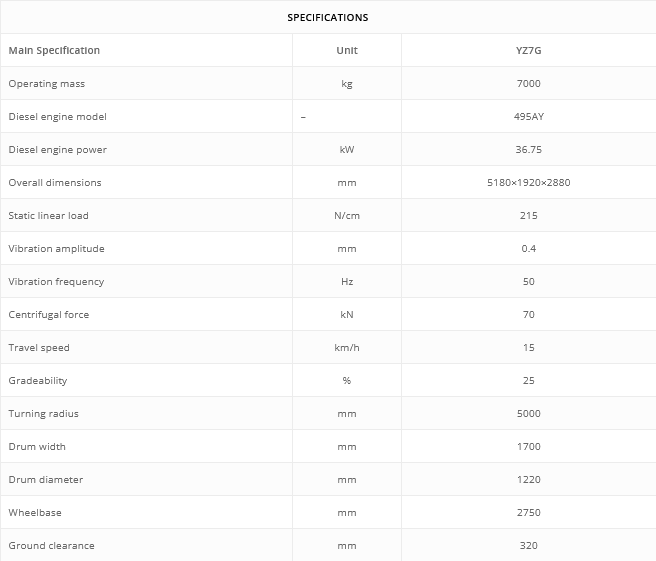This screenshot has width=656, height=561.
Task: Click the Unit column header
Action: pos(347,51)
